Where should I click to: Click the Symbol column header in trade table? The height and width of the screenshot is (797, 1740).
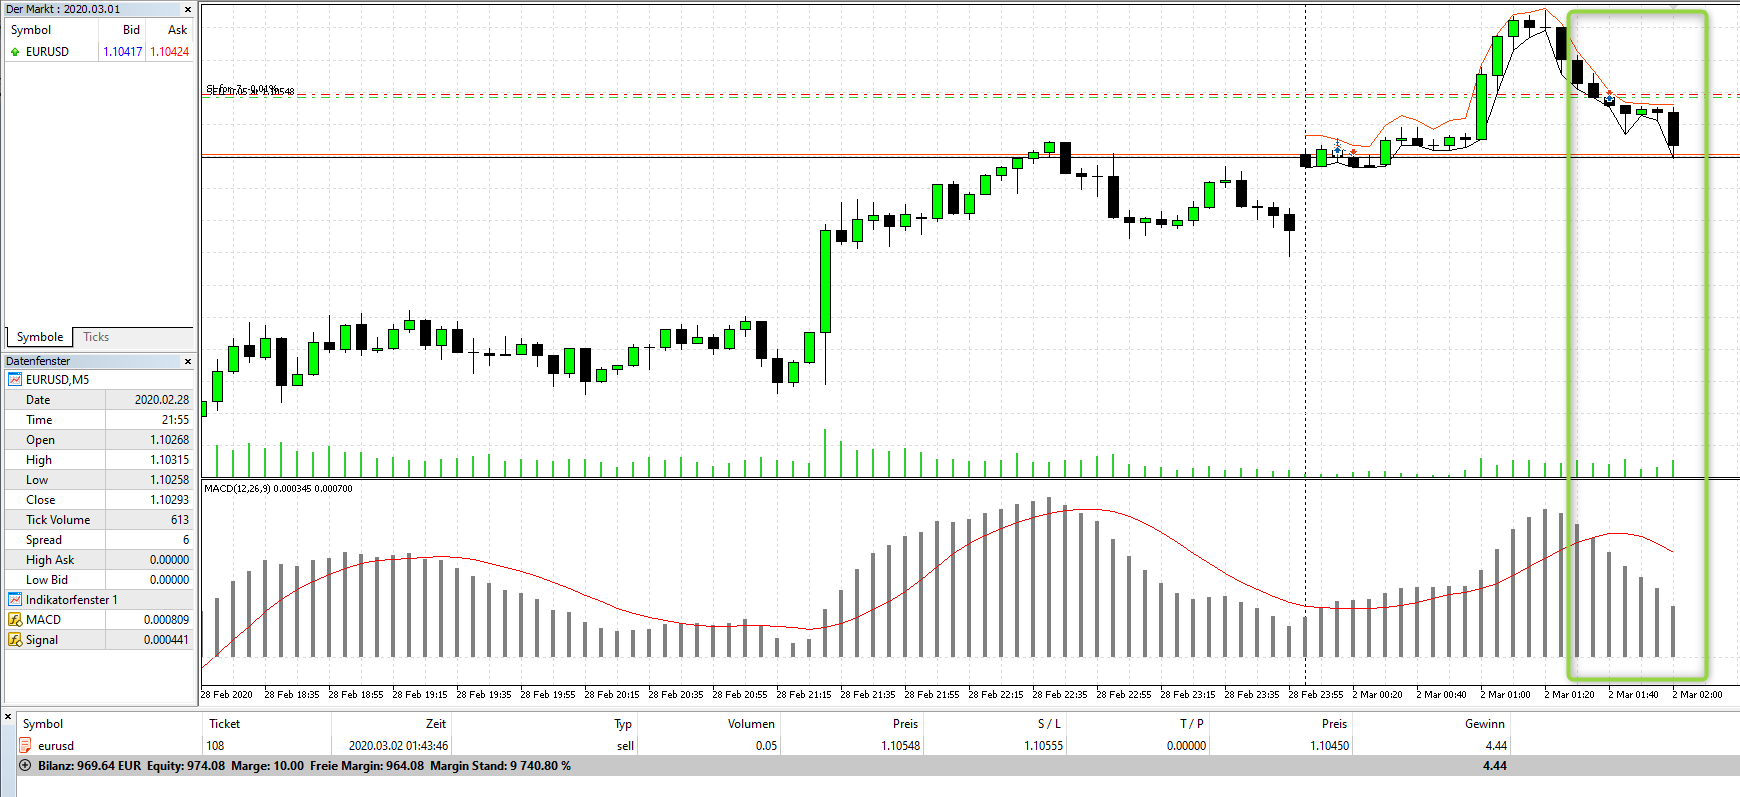tap(43, 724)
